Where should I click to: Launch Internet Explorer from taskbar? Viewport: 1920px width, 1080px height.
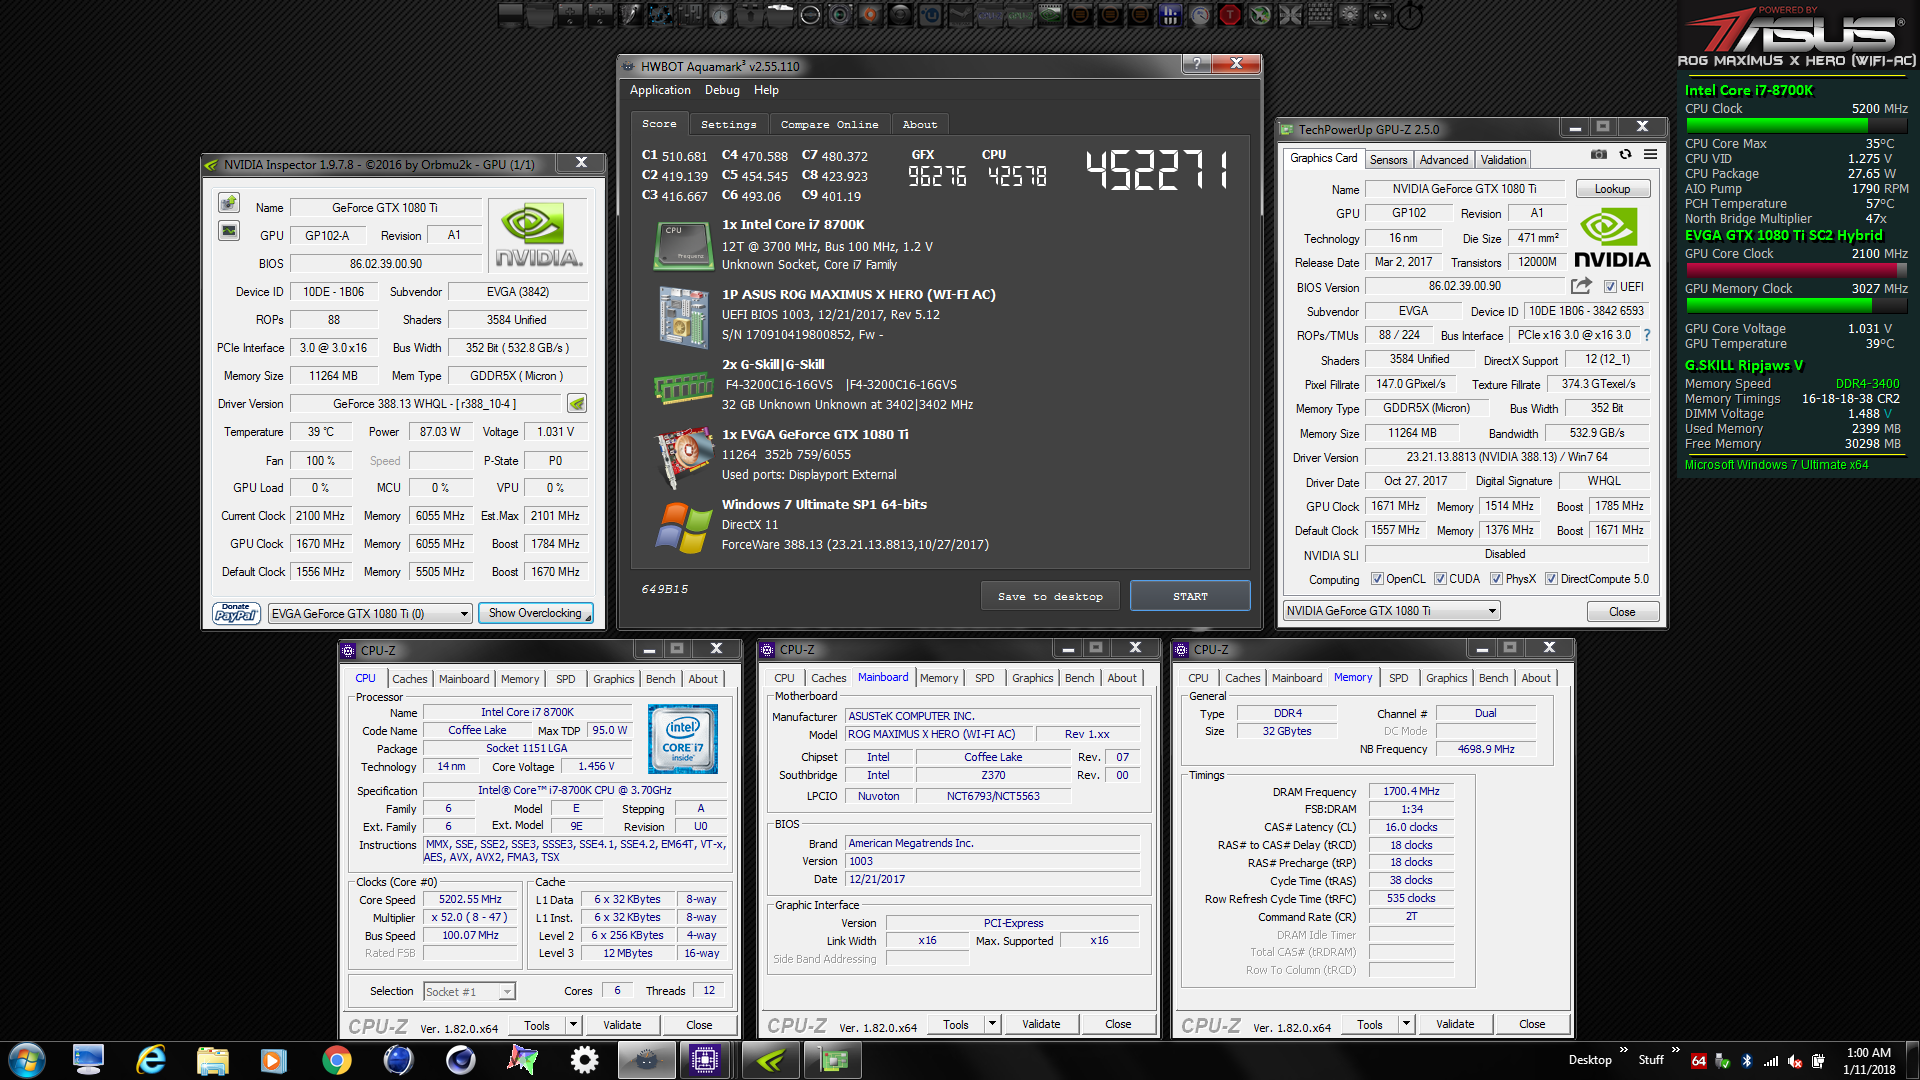(x=151, y=1060)
